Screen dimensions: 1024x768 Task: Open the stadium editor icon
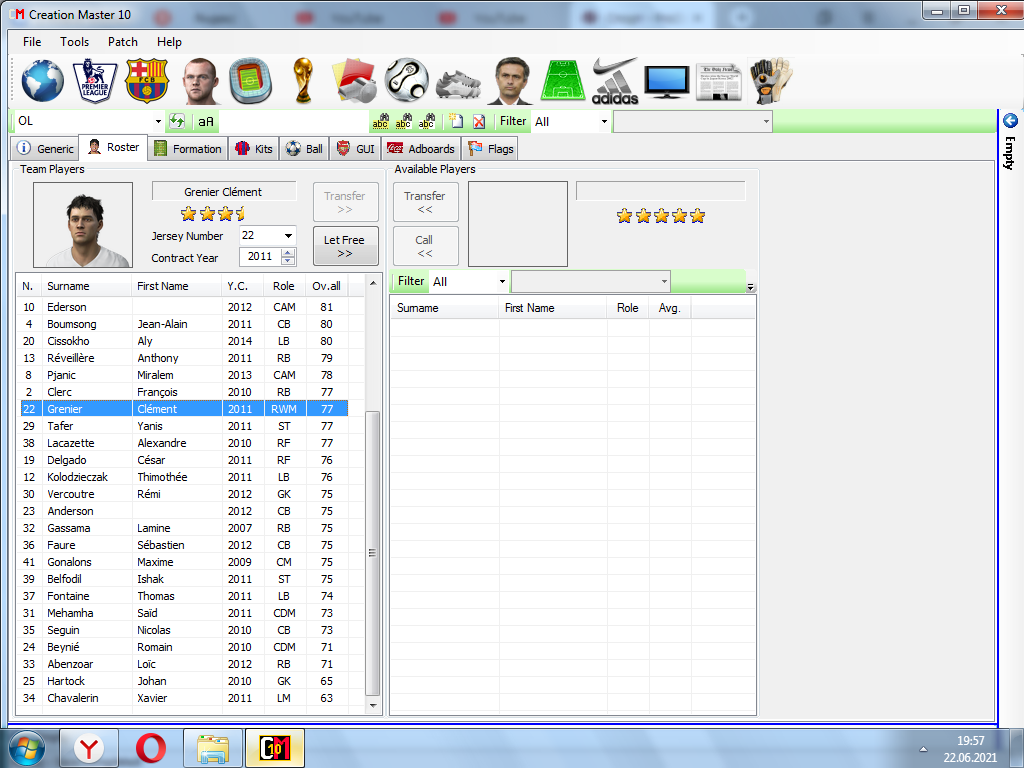click(x=250, y=81)
